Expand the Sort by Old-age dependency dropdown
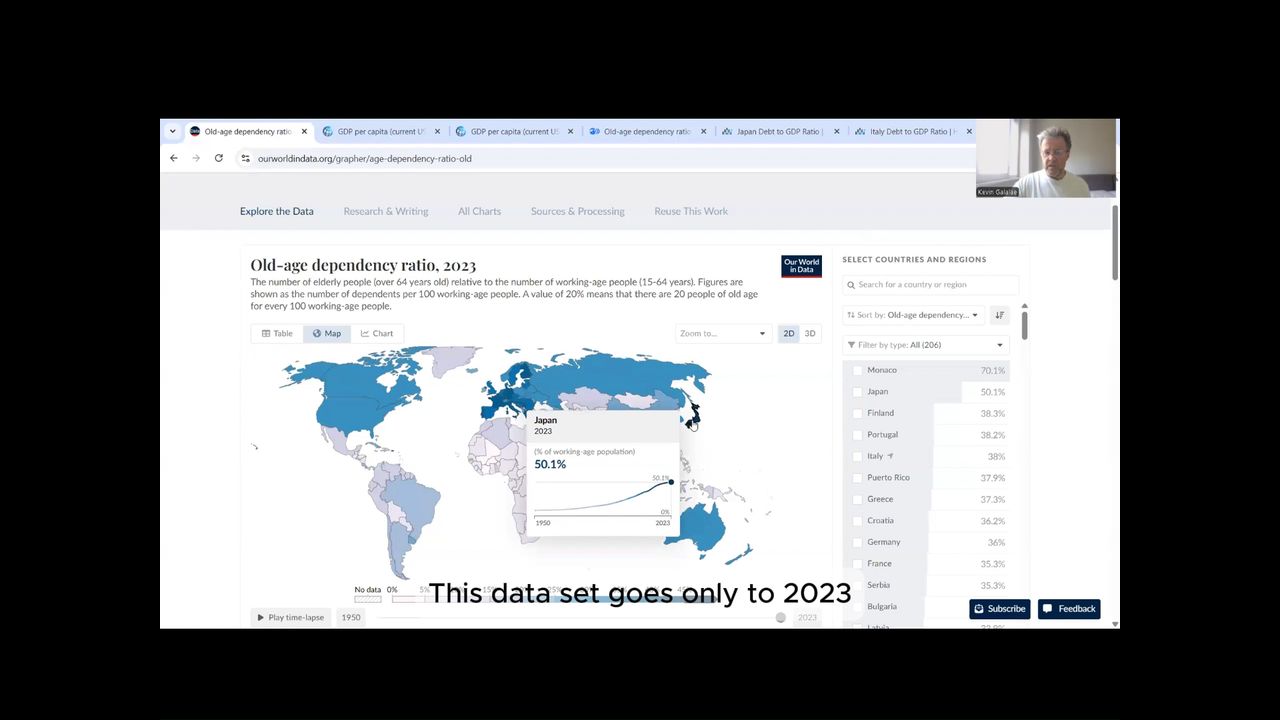The width and height of the screenshot is (1280, 720). click(914, 315)
